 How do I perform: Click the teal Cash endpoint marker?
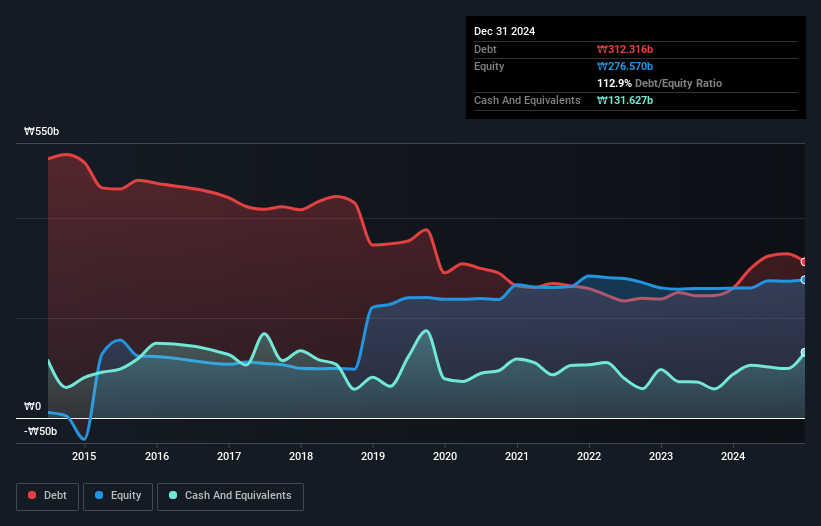804,352
